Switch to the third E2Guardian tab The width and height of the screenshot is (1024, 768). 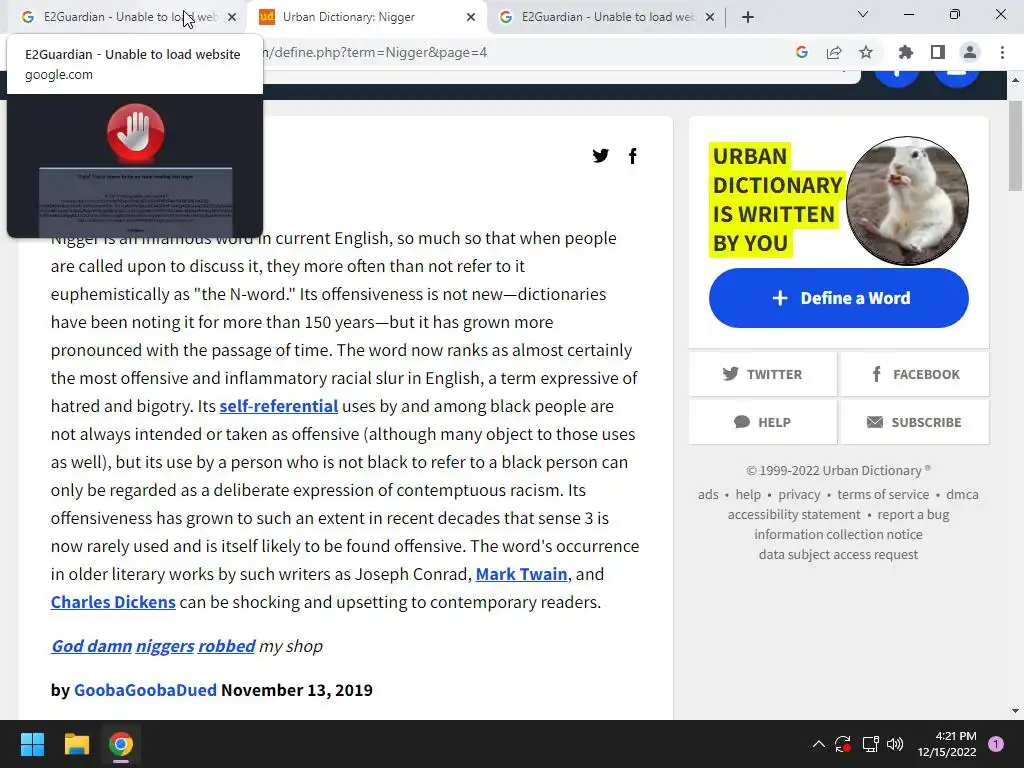[605, 17]
